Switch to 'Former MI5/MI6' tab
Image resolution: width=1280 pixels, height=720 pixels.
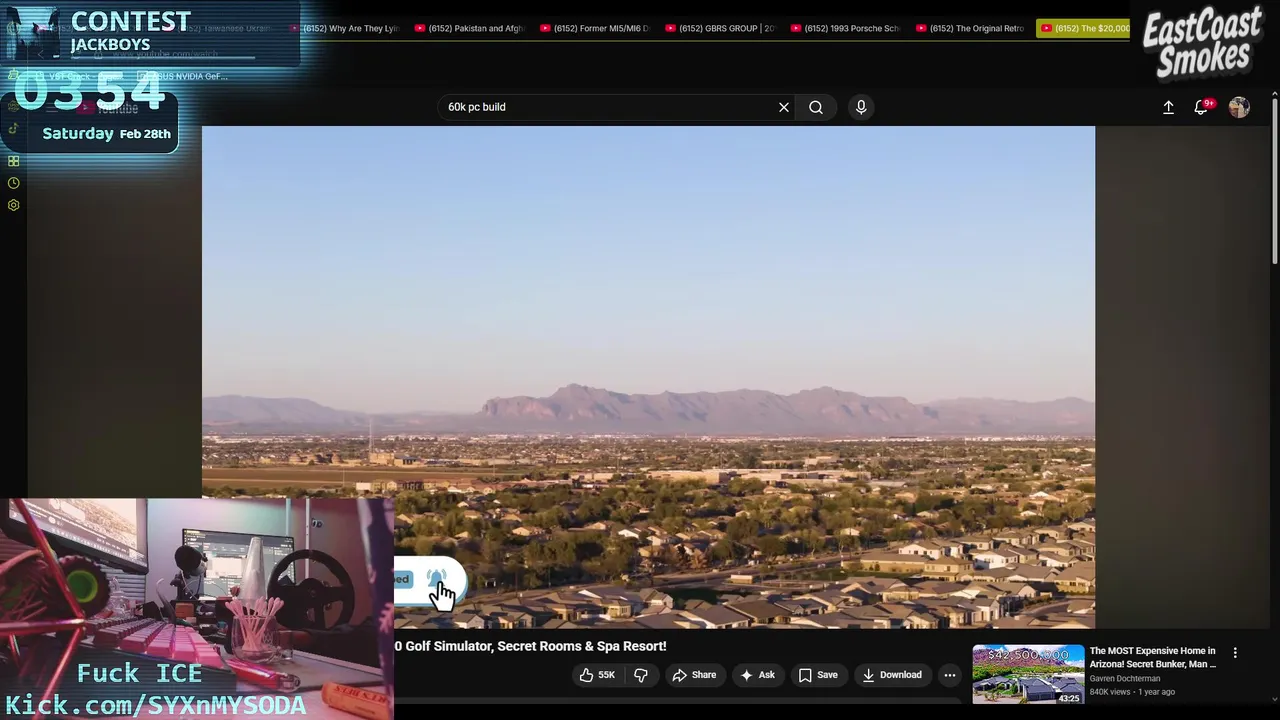[x=594, y=28]
